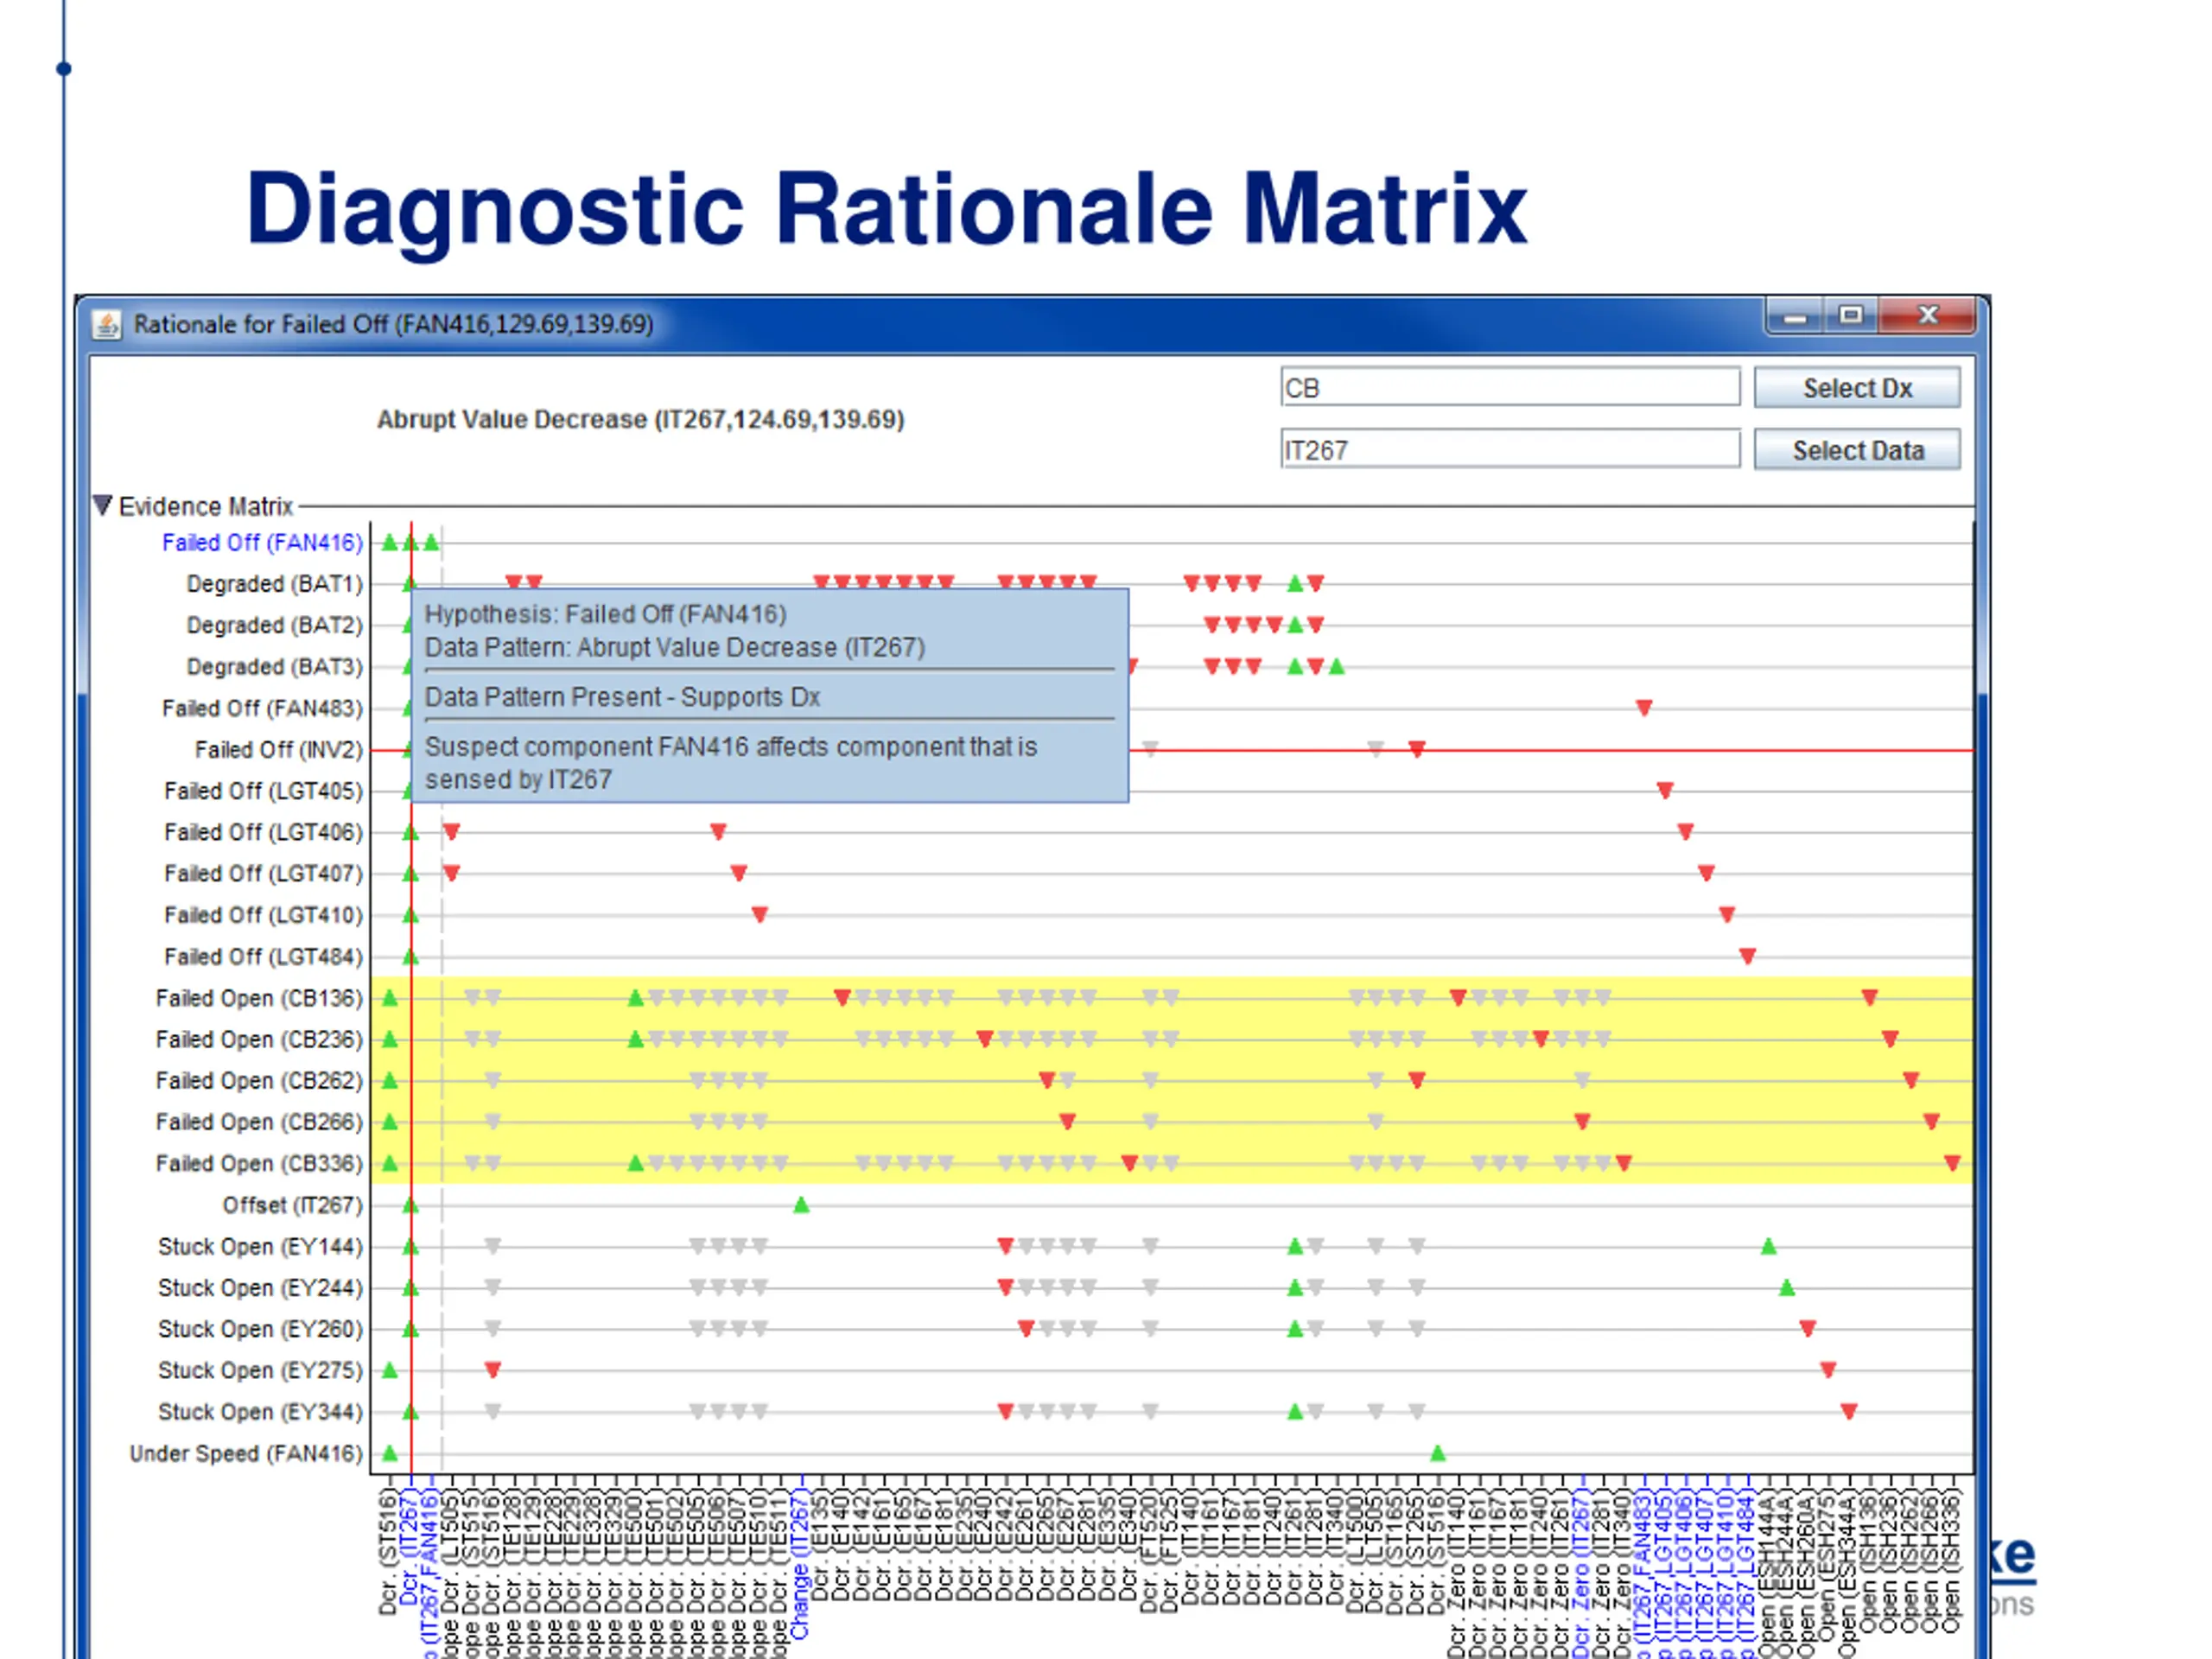Click the green marker at Failed Open (CB136) row start
2212x1659 pixels.
point(390,998)
